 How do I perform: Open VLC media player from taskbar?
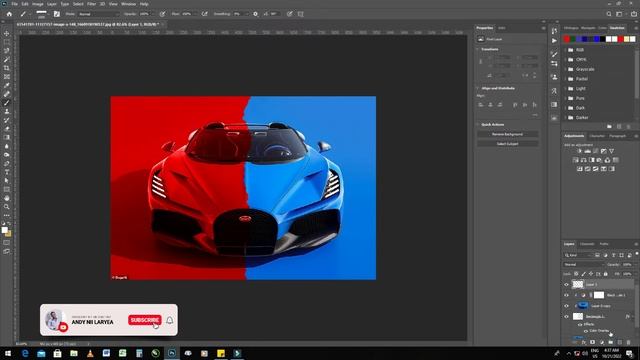click(90, 353)
